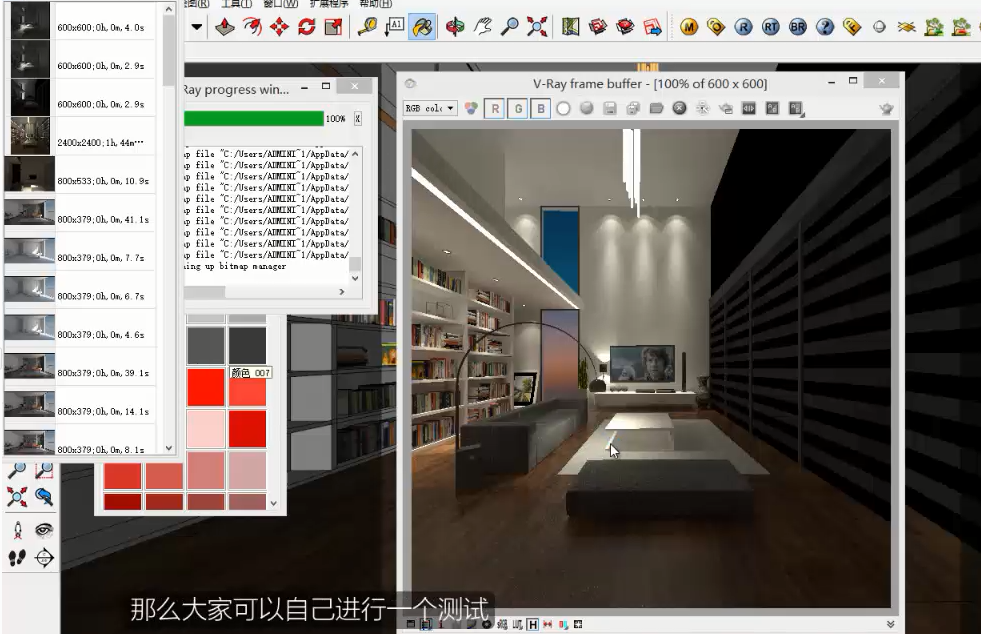
Task: Open V-Ray material editor (M) icon
Action: coord(689,27)
